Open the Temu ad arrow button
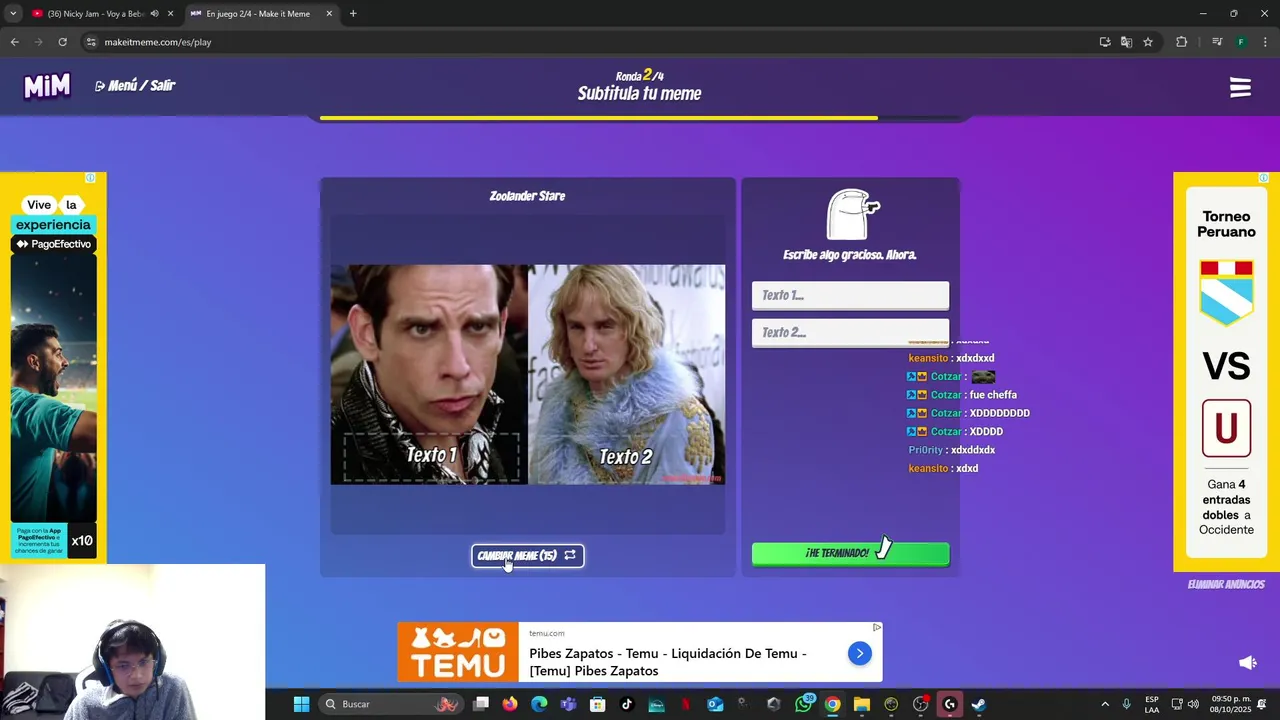This screenshot has width=1280, height=720. coord(859,653)
